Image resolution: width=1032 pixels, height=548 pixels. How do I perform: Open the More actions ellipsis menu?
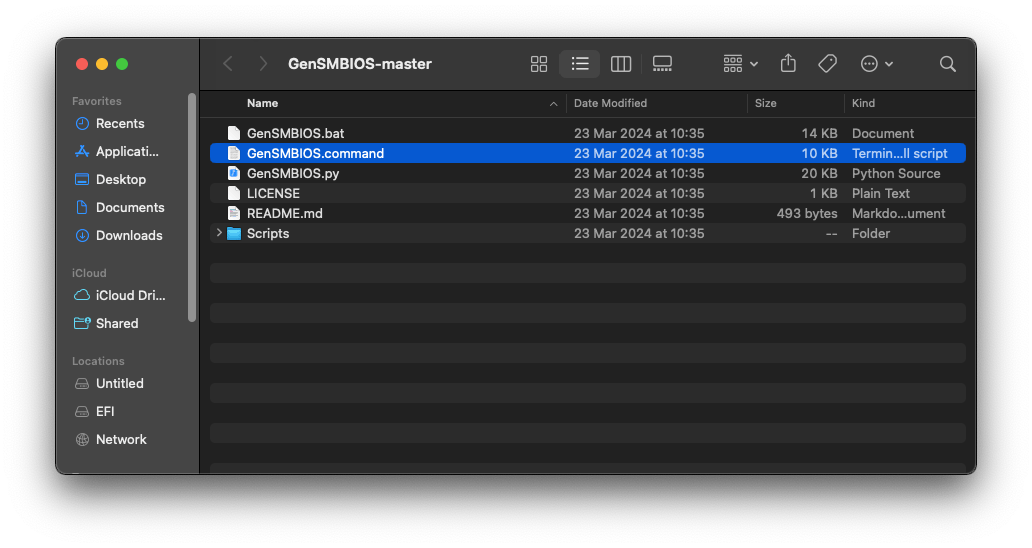(876, 64)
